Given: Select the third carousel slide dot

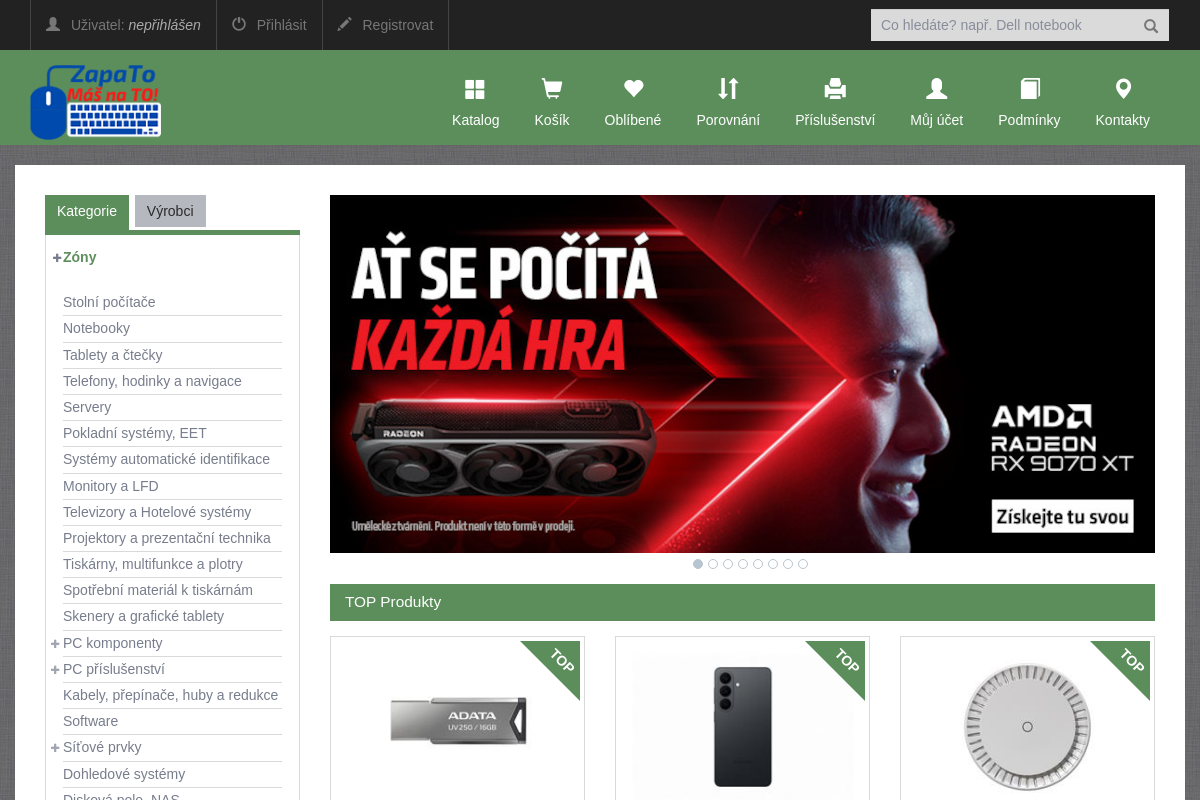Looking at the screenshot, I should click(728, 564).
